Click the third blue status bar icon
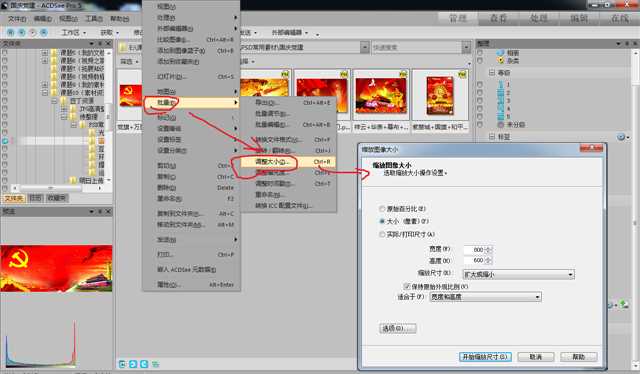 pos(144,363)
